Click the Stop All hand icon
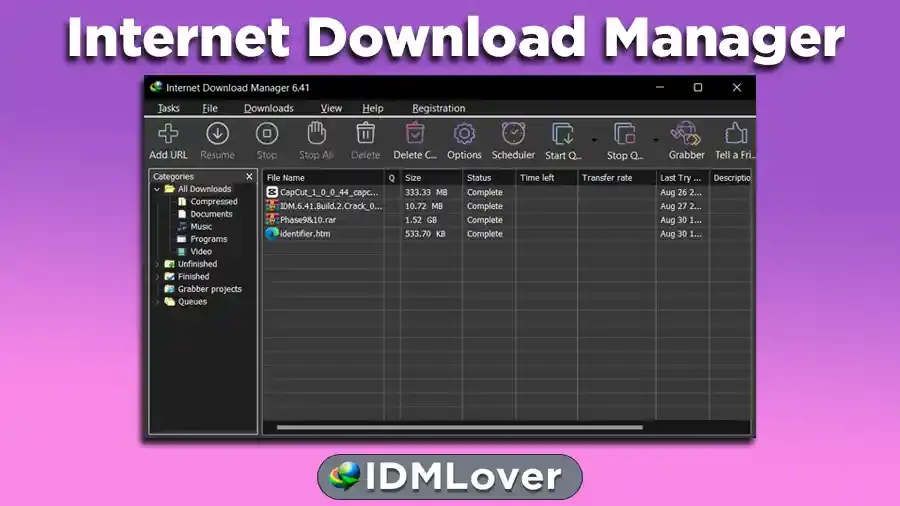 point(316,134)
